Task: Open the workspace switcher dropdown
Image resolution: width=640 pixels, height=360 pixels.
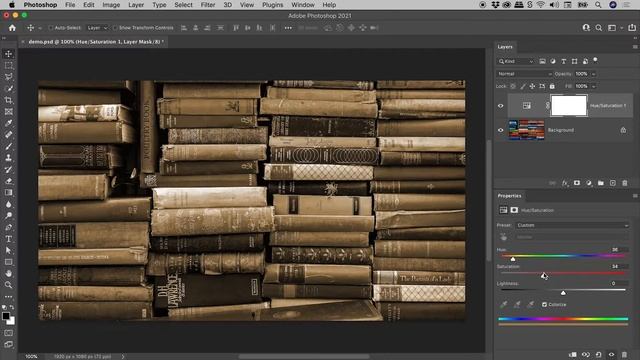Action: pos(614,28)
